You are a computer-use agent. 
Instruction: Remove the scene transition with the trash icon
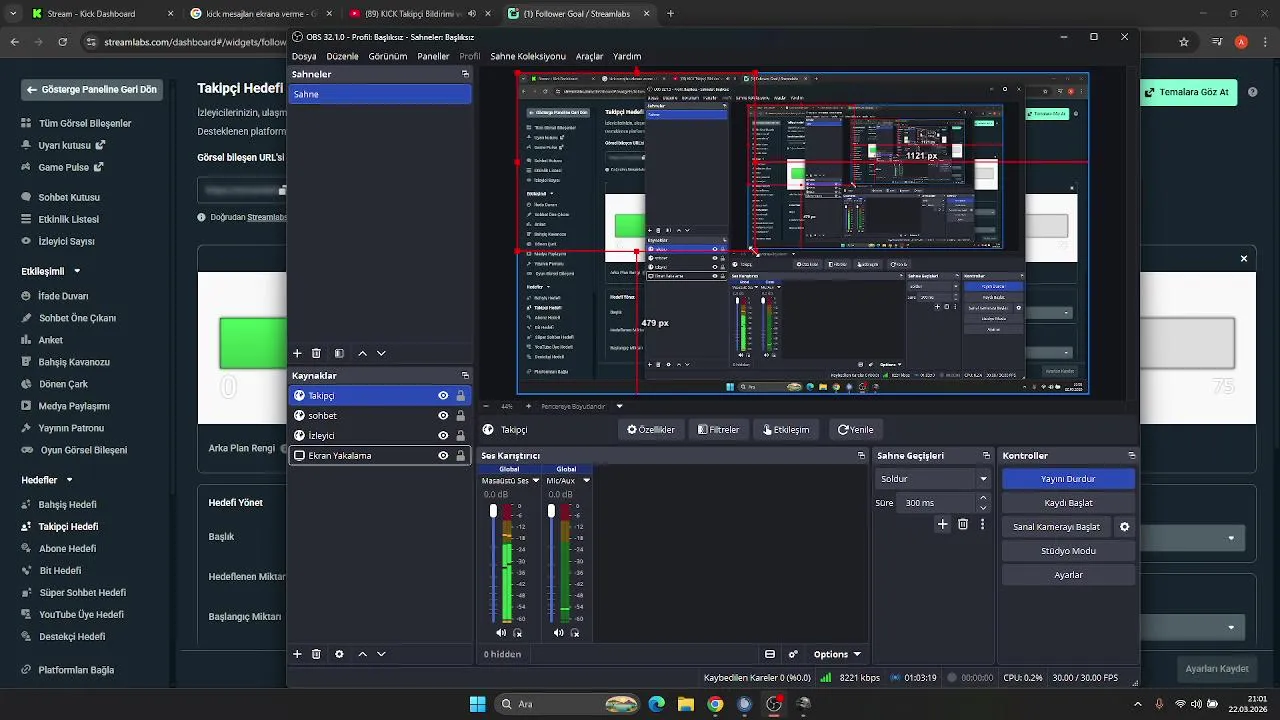pyautogui.click(x=963, y=524)
